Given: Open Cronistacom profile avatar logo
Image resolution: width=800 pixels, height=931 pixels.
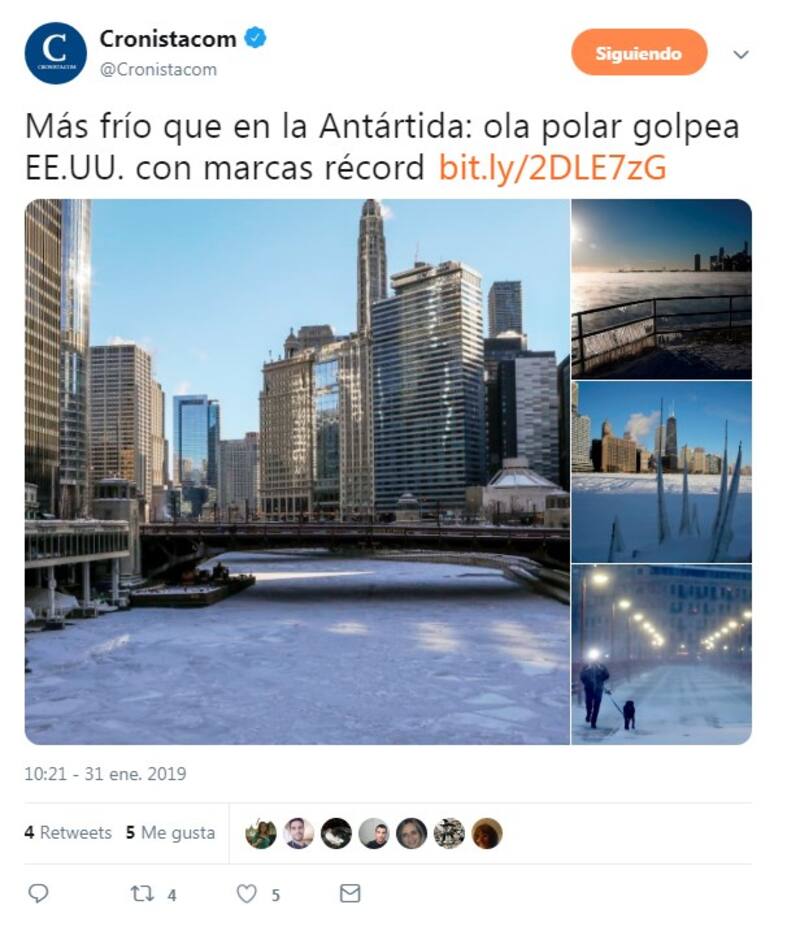Looking at the screenshot, I should coord(56,53).
